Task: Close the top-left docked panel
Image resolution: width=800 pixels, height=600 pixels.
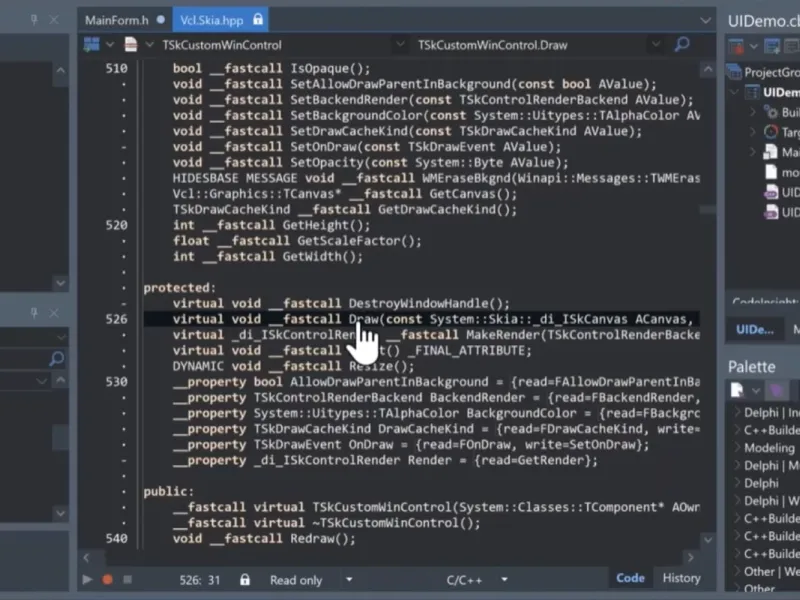Action: 54,20
